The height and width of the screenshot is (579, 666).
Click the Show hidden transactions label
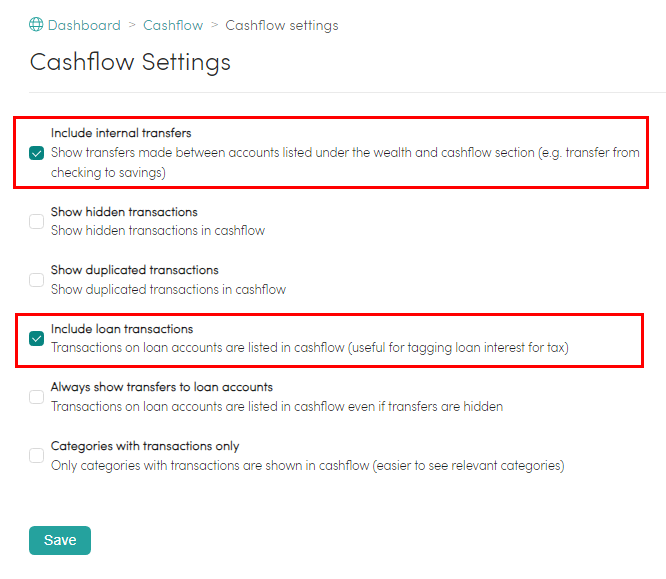(x=124, y=212)
